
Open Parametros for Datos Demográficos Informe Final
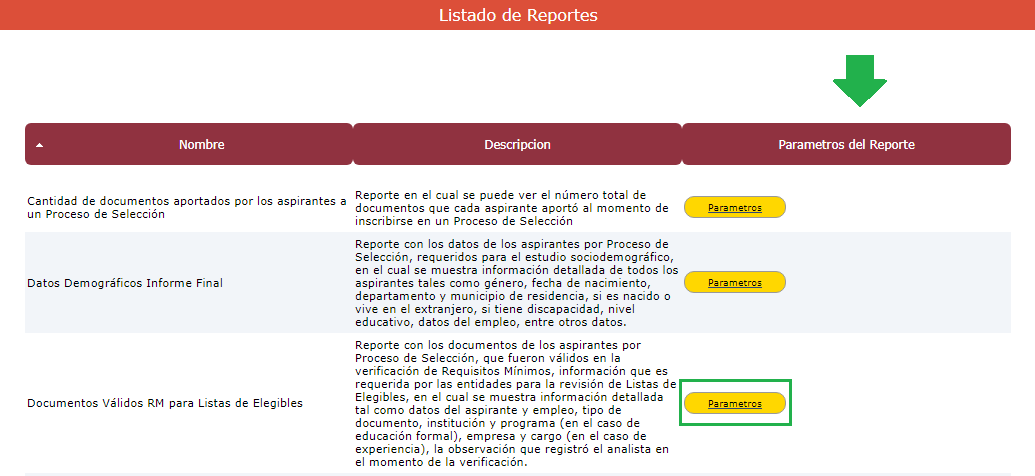click(x=735, y=283)
